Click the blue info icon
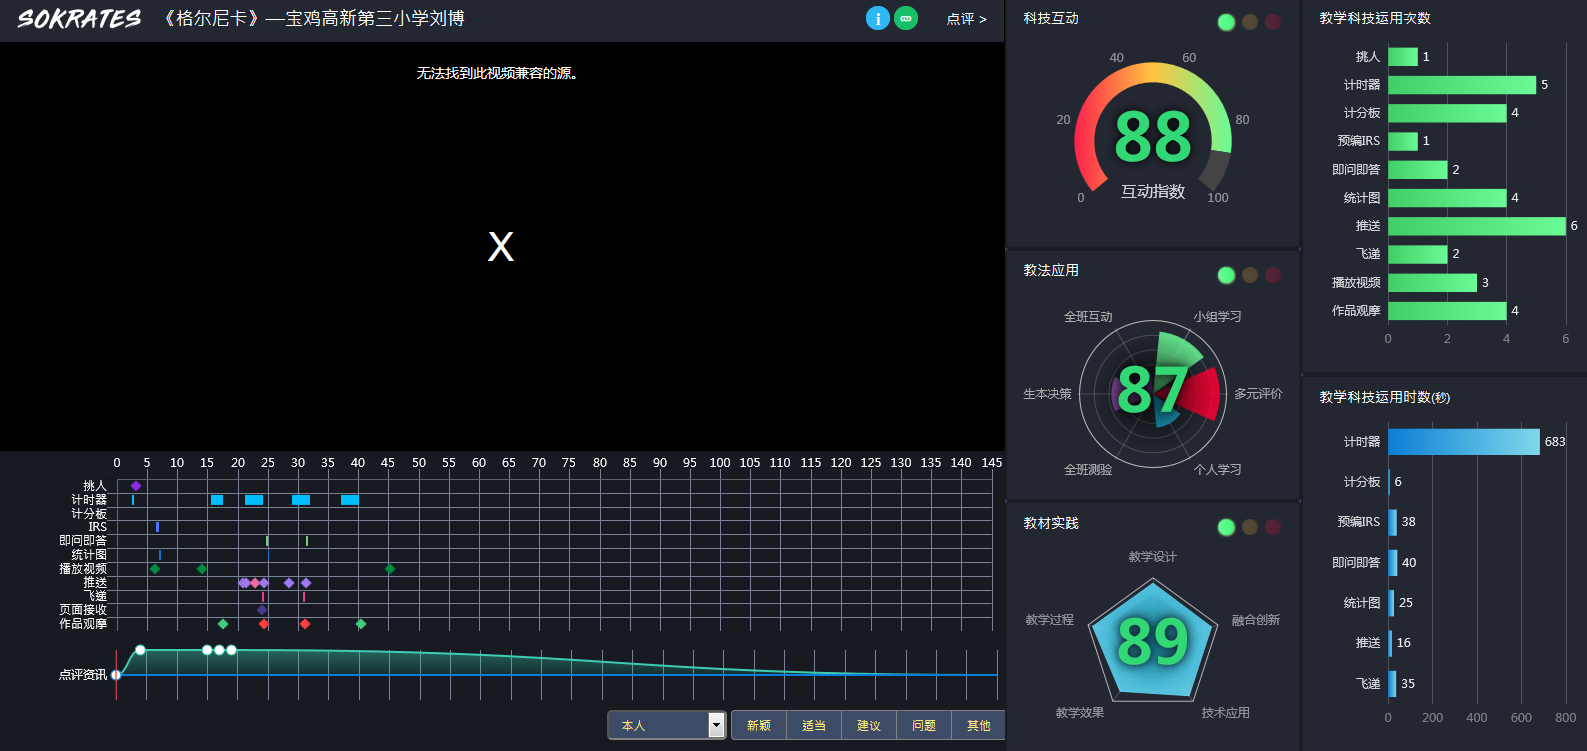Image resolution: width=1587 pixels, height=751 pixels. pos(877,18)
